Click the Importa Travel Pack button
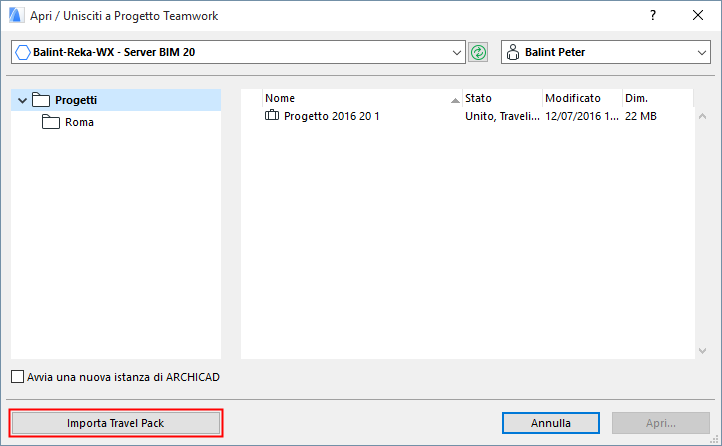The width and height of the screenshot is (722, 446). pyautogui.click(x=115, y=423)
